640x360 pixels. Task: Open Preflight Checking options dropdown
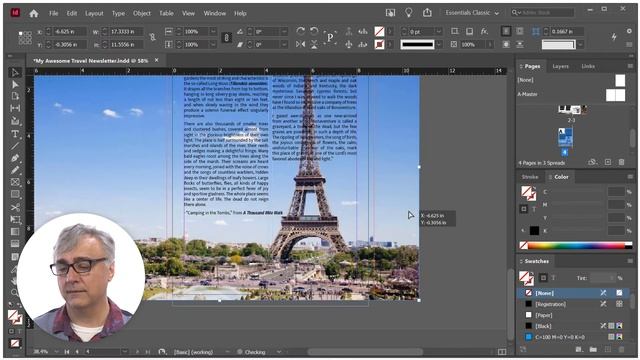(x=279, y=351)
